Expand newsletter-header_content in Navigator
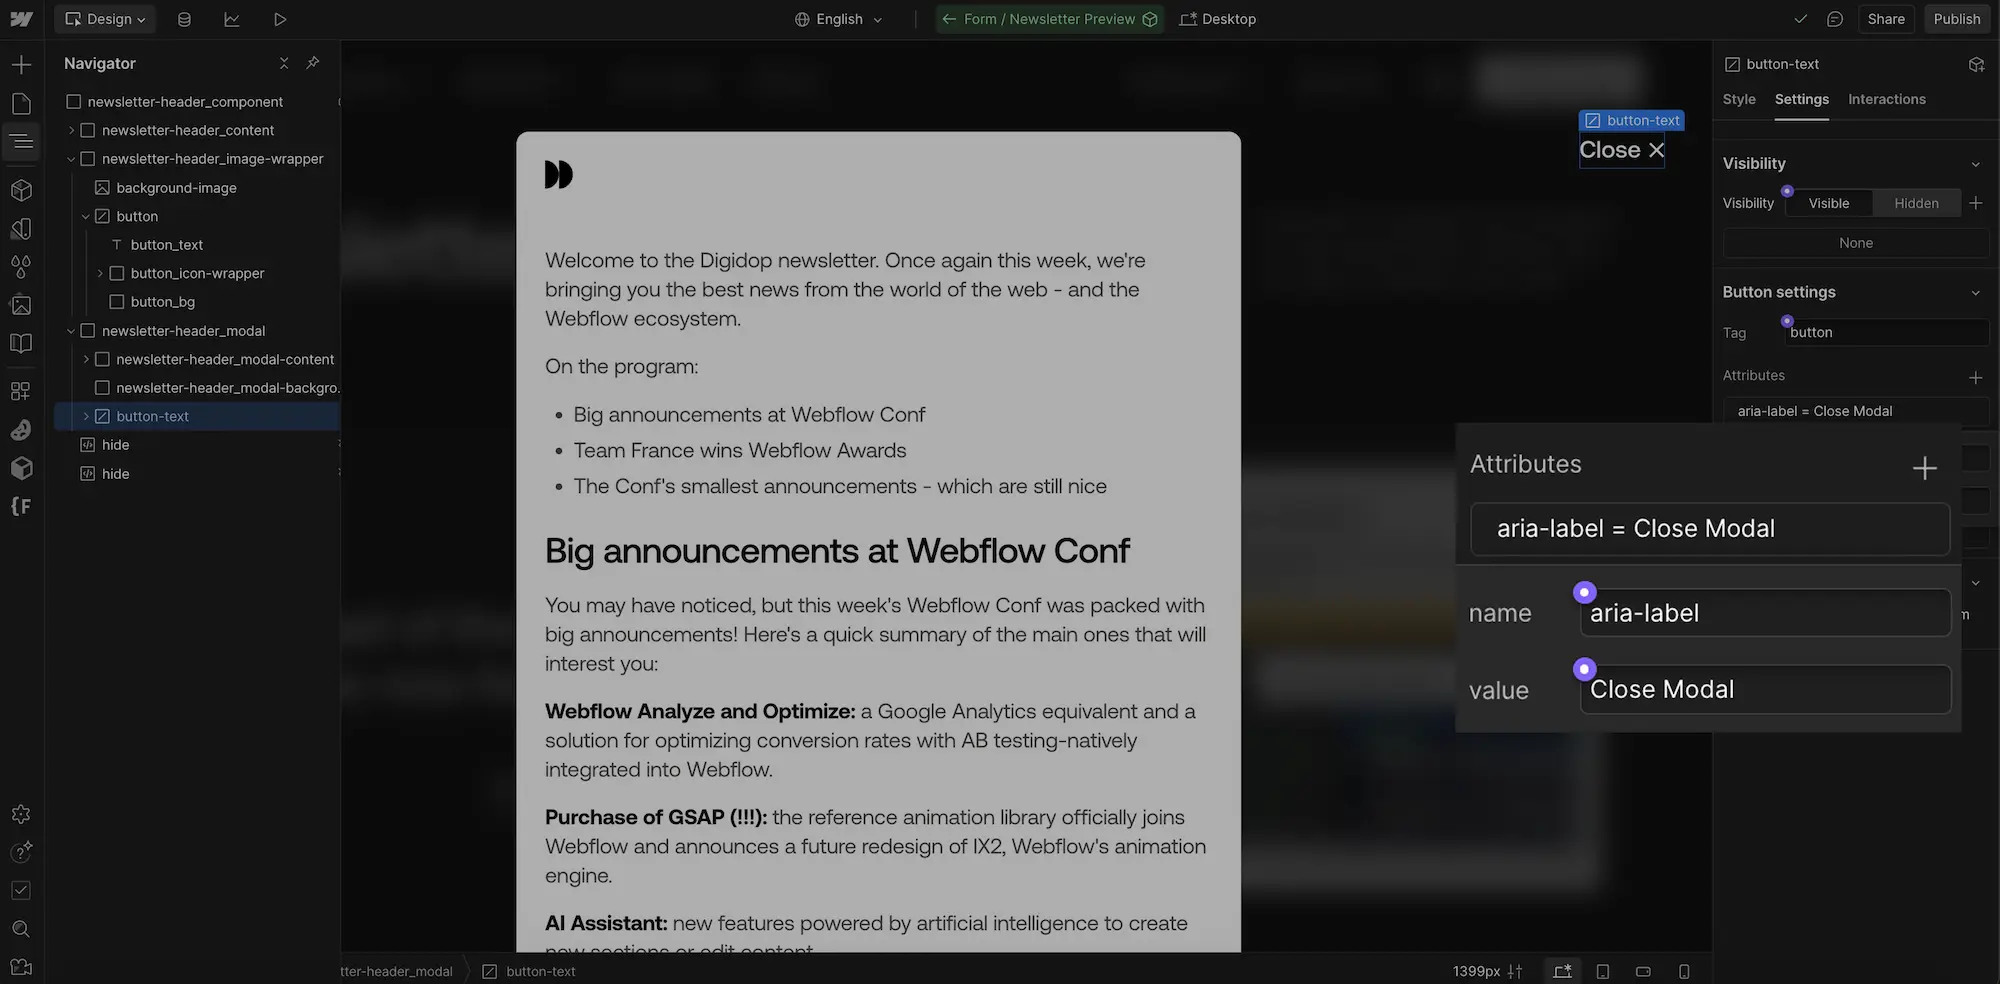The image size is (2000, 984). pyautogui.click(x=71, y=130)
